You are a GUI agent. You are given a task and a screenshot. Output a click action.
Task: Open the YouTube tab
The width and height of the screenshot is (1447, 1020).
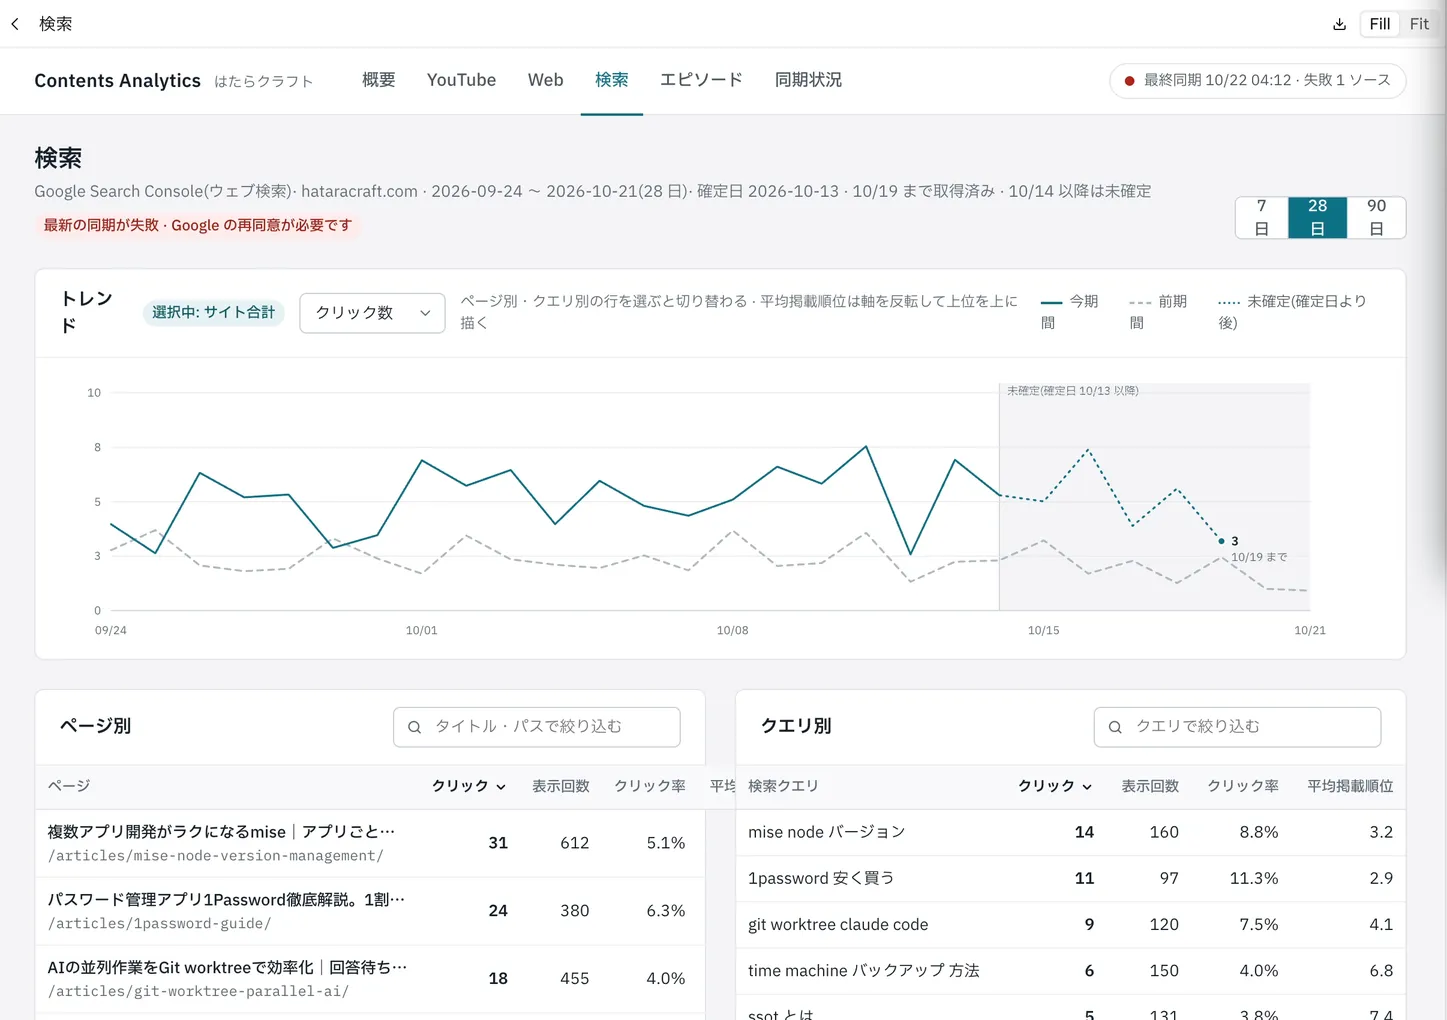[x=461, y=80]
